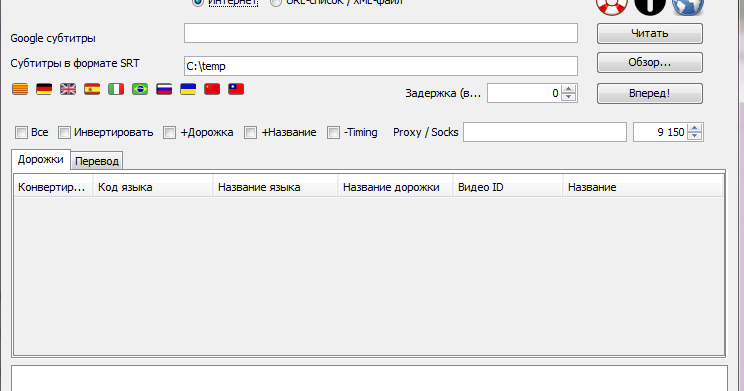The image size is (744, 391).
Task: Switch language with the German flag
Action: [44, 89]
